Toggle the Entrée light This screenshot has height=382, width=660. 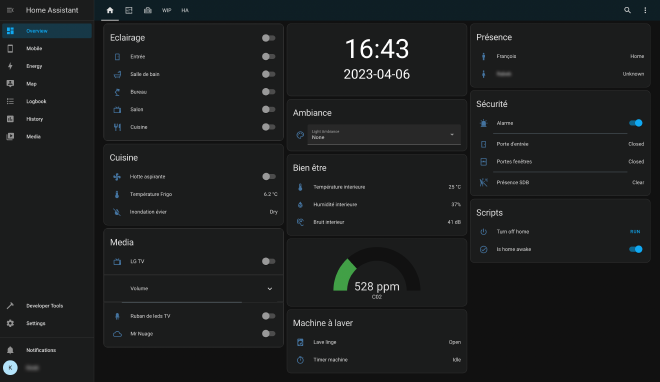click(x=269, y=56)
